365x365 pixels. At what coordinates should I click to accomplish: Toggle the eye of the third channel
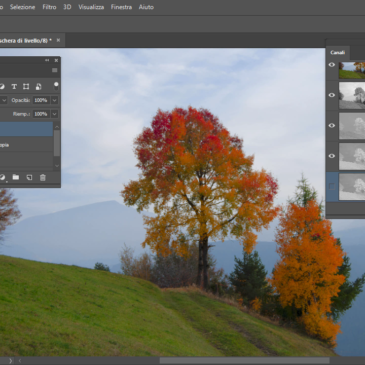(332, 126)
